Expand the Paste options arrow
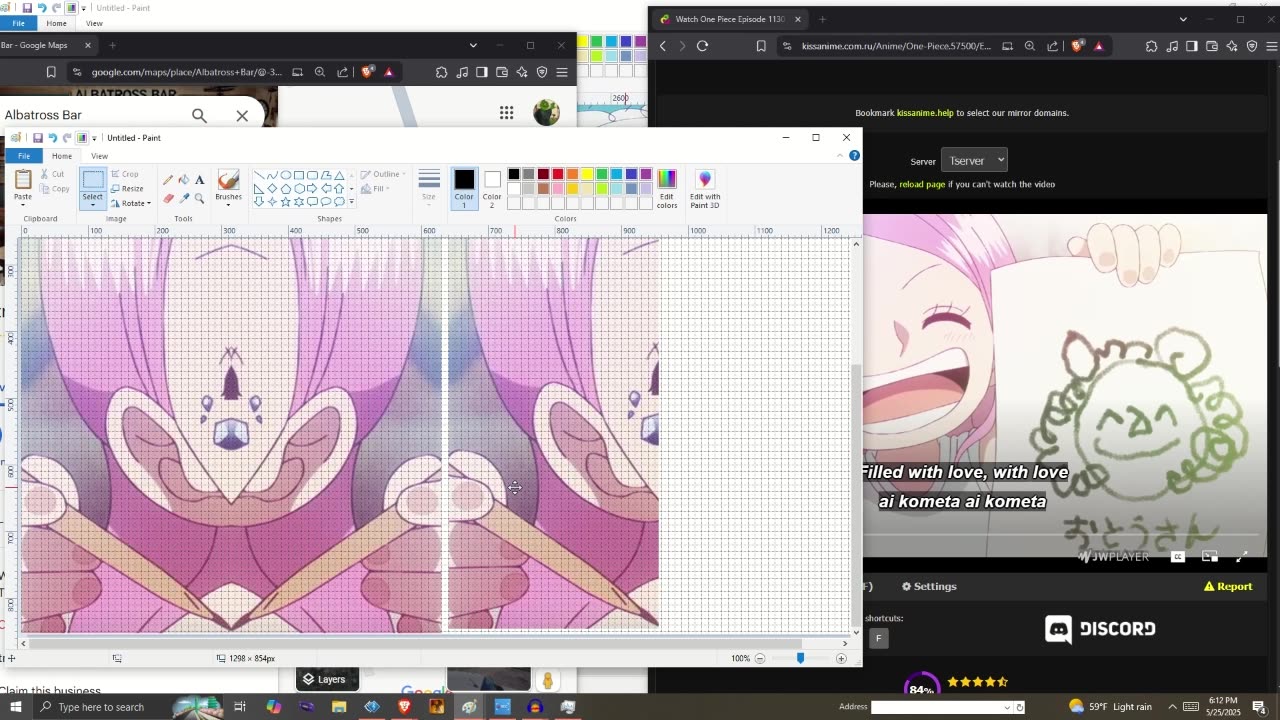 pyautogui.click(x=23, y=205)
